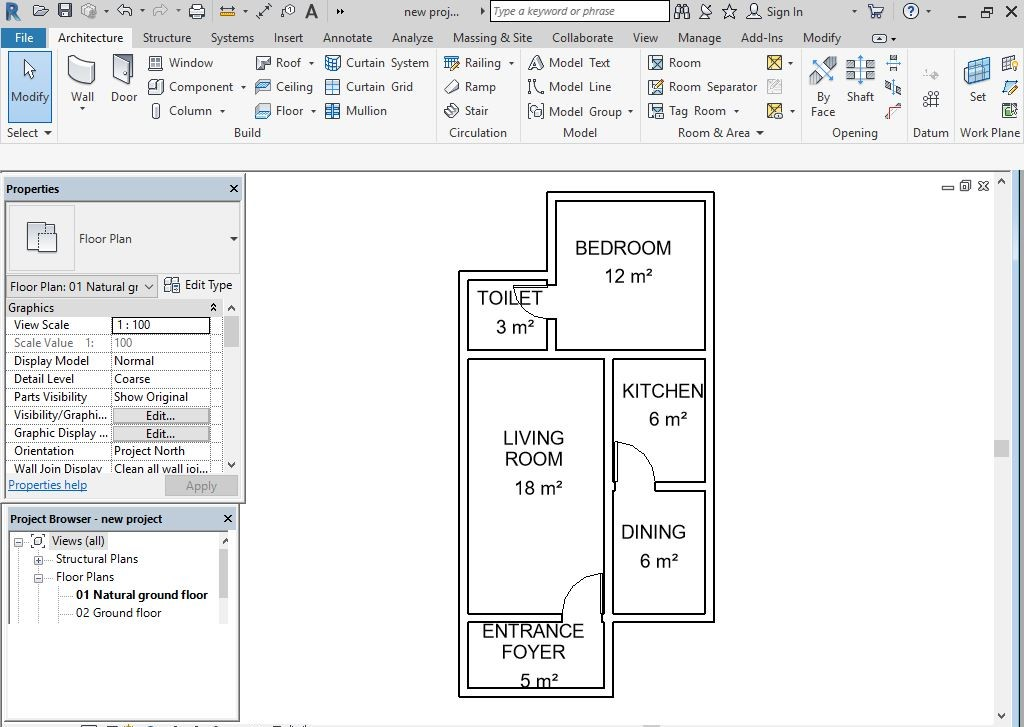This screenshot has height=727, width=1024.
Task: Draw a Model Line
Action: click(569, 87)
